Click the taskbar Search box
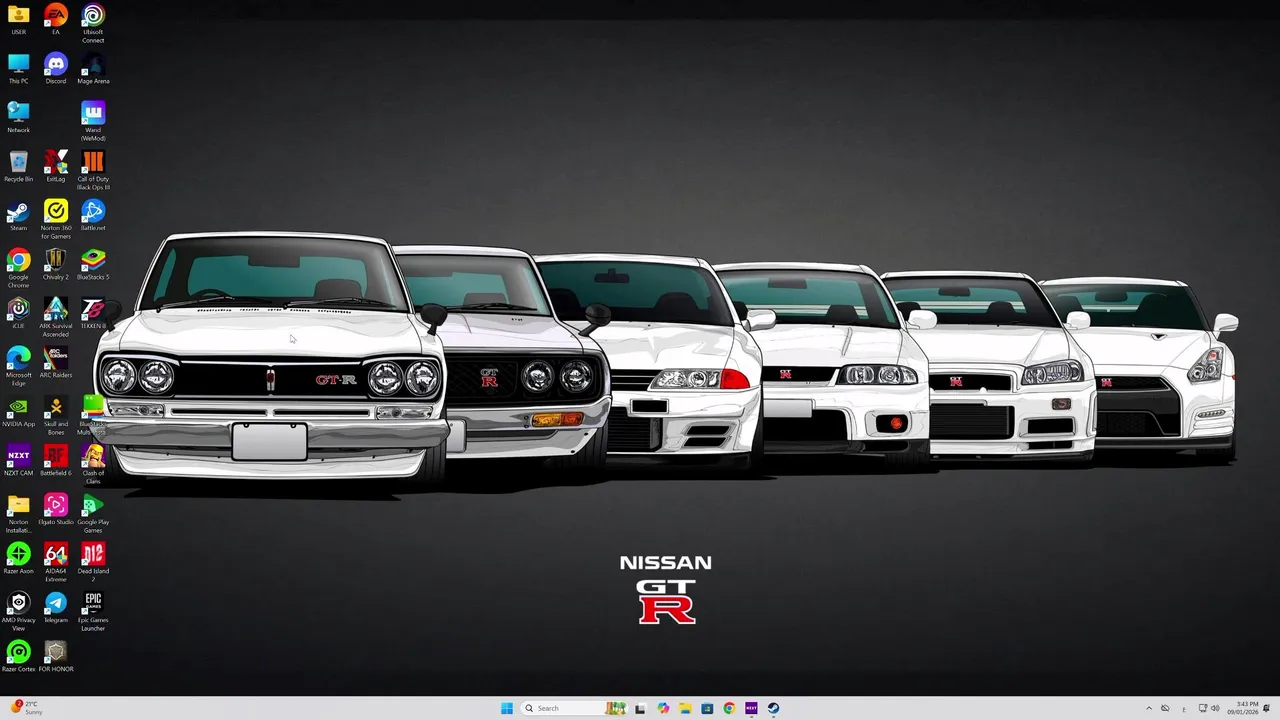 (574, 708)
